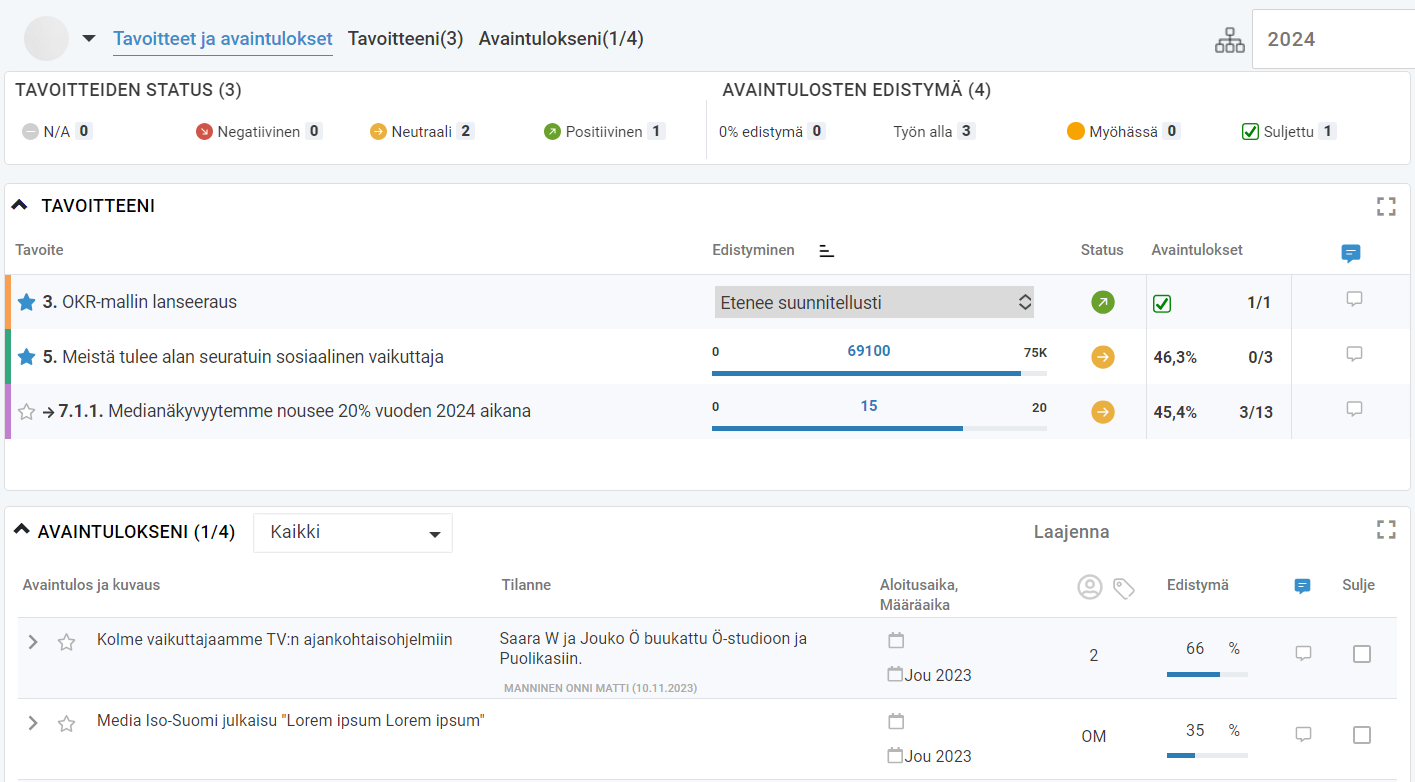Click the sort icon next to Edistyminen
This screenshot has height=782, width=1415.
[x=826, y=251]
